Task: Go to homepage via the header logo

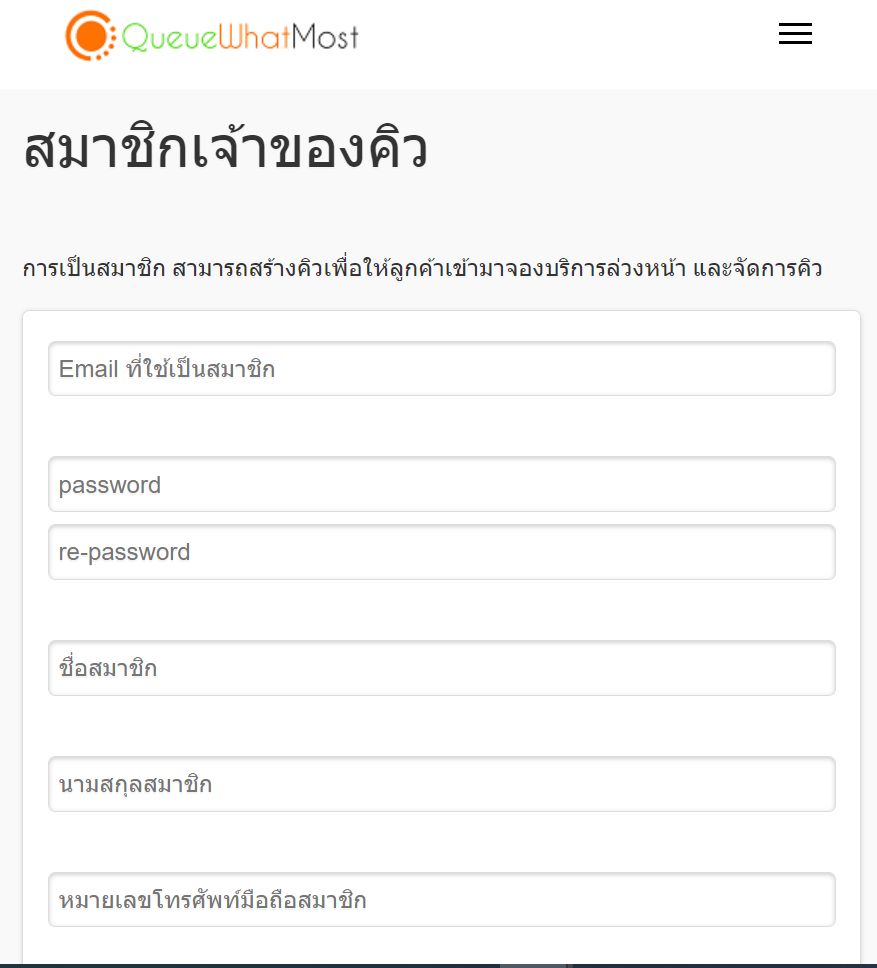Action: click(x=212, y=35)
